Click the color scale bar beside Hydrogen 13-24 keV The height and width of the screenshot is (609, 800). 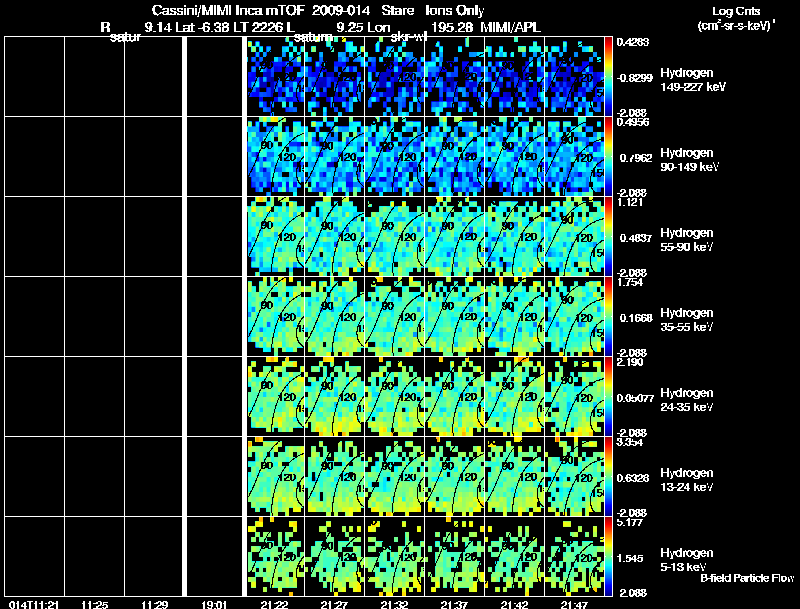tap(608, 477)
